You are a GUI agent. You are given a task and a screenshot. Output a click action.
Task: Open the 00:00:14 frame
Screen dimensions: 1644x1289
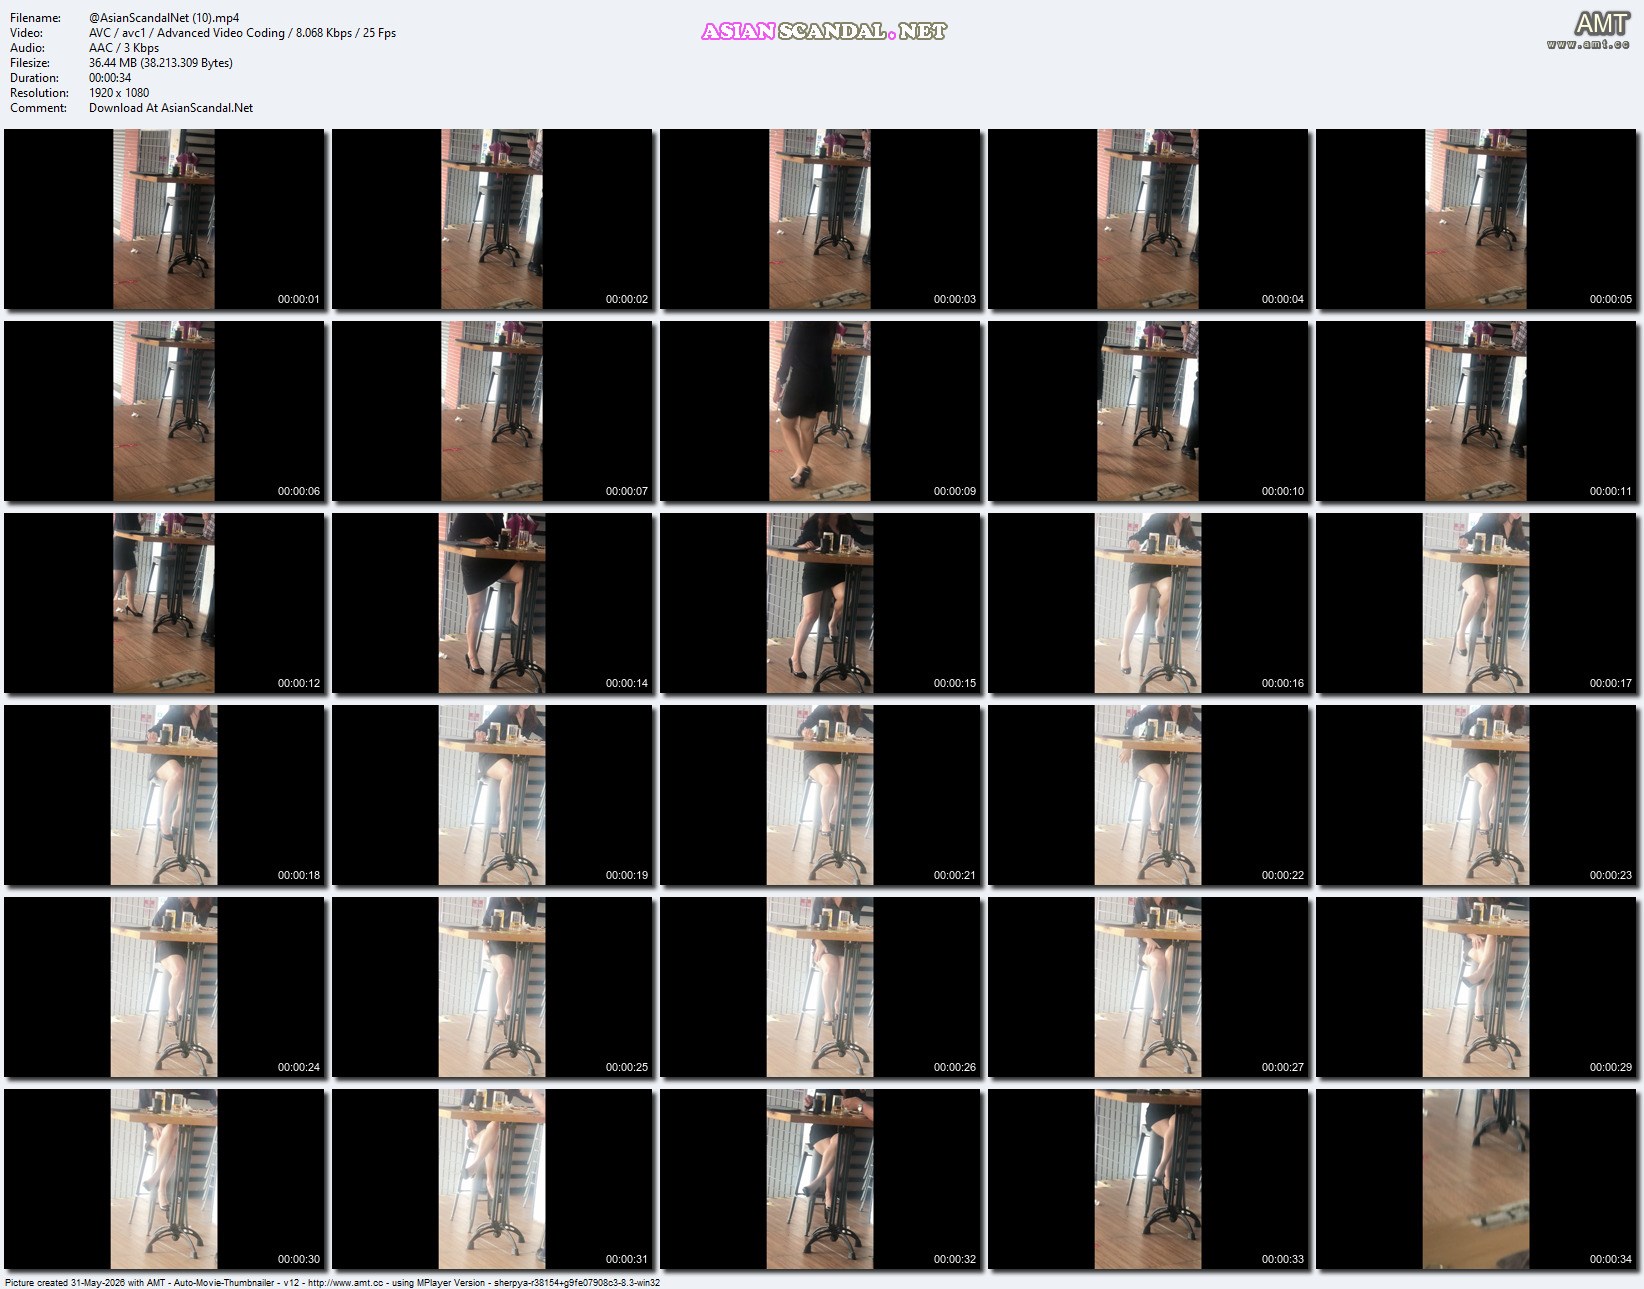tap(492, 603)
